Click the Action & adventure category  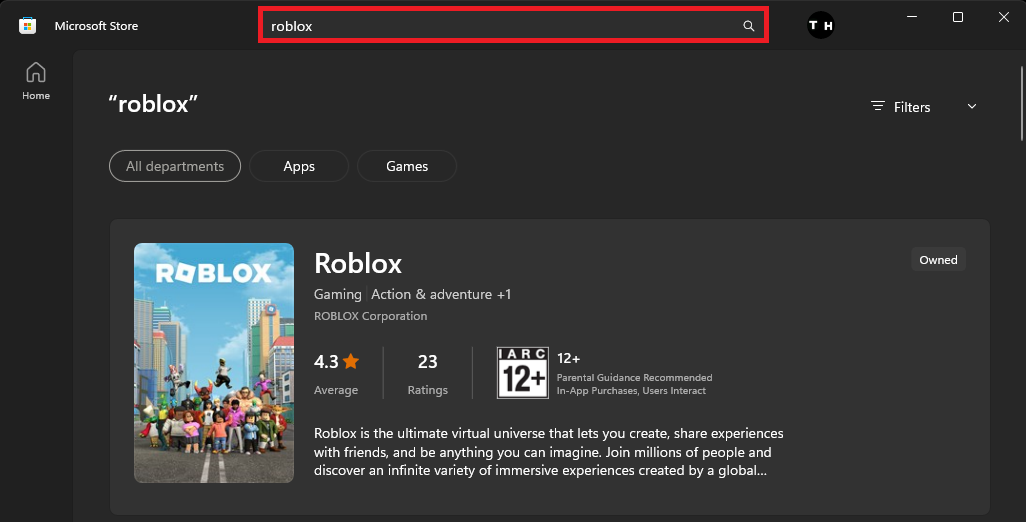(432, 294)
